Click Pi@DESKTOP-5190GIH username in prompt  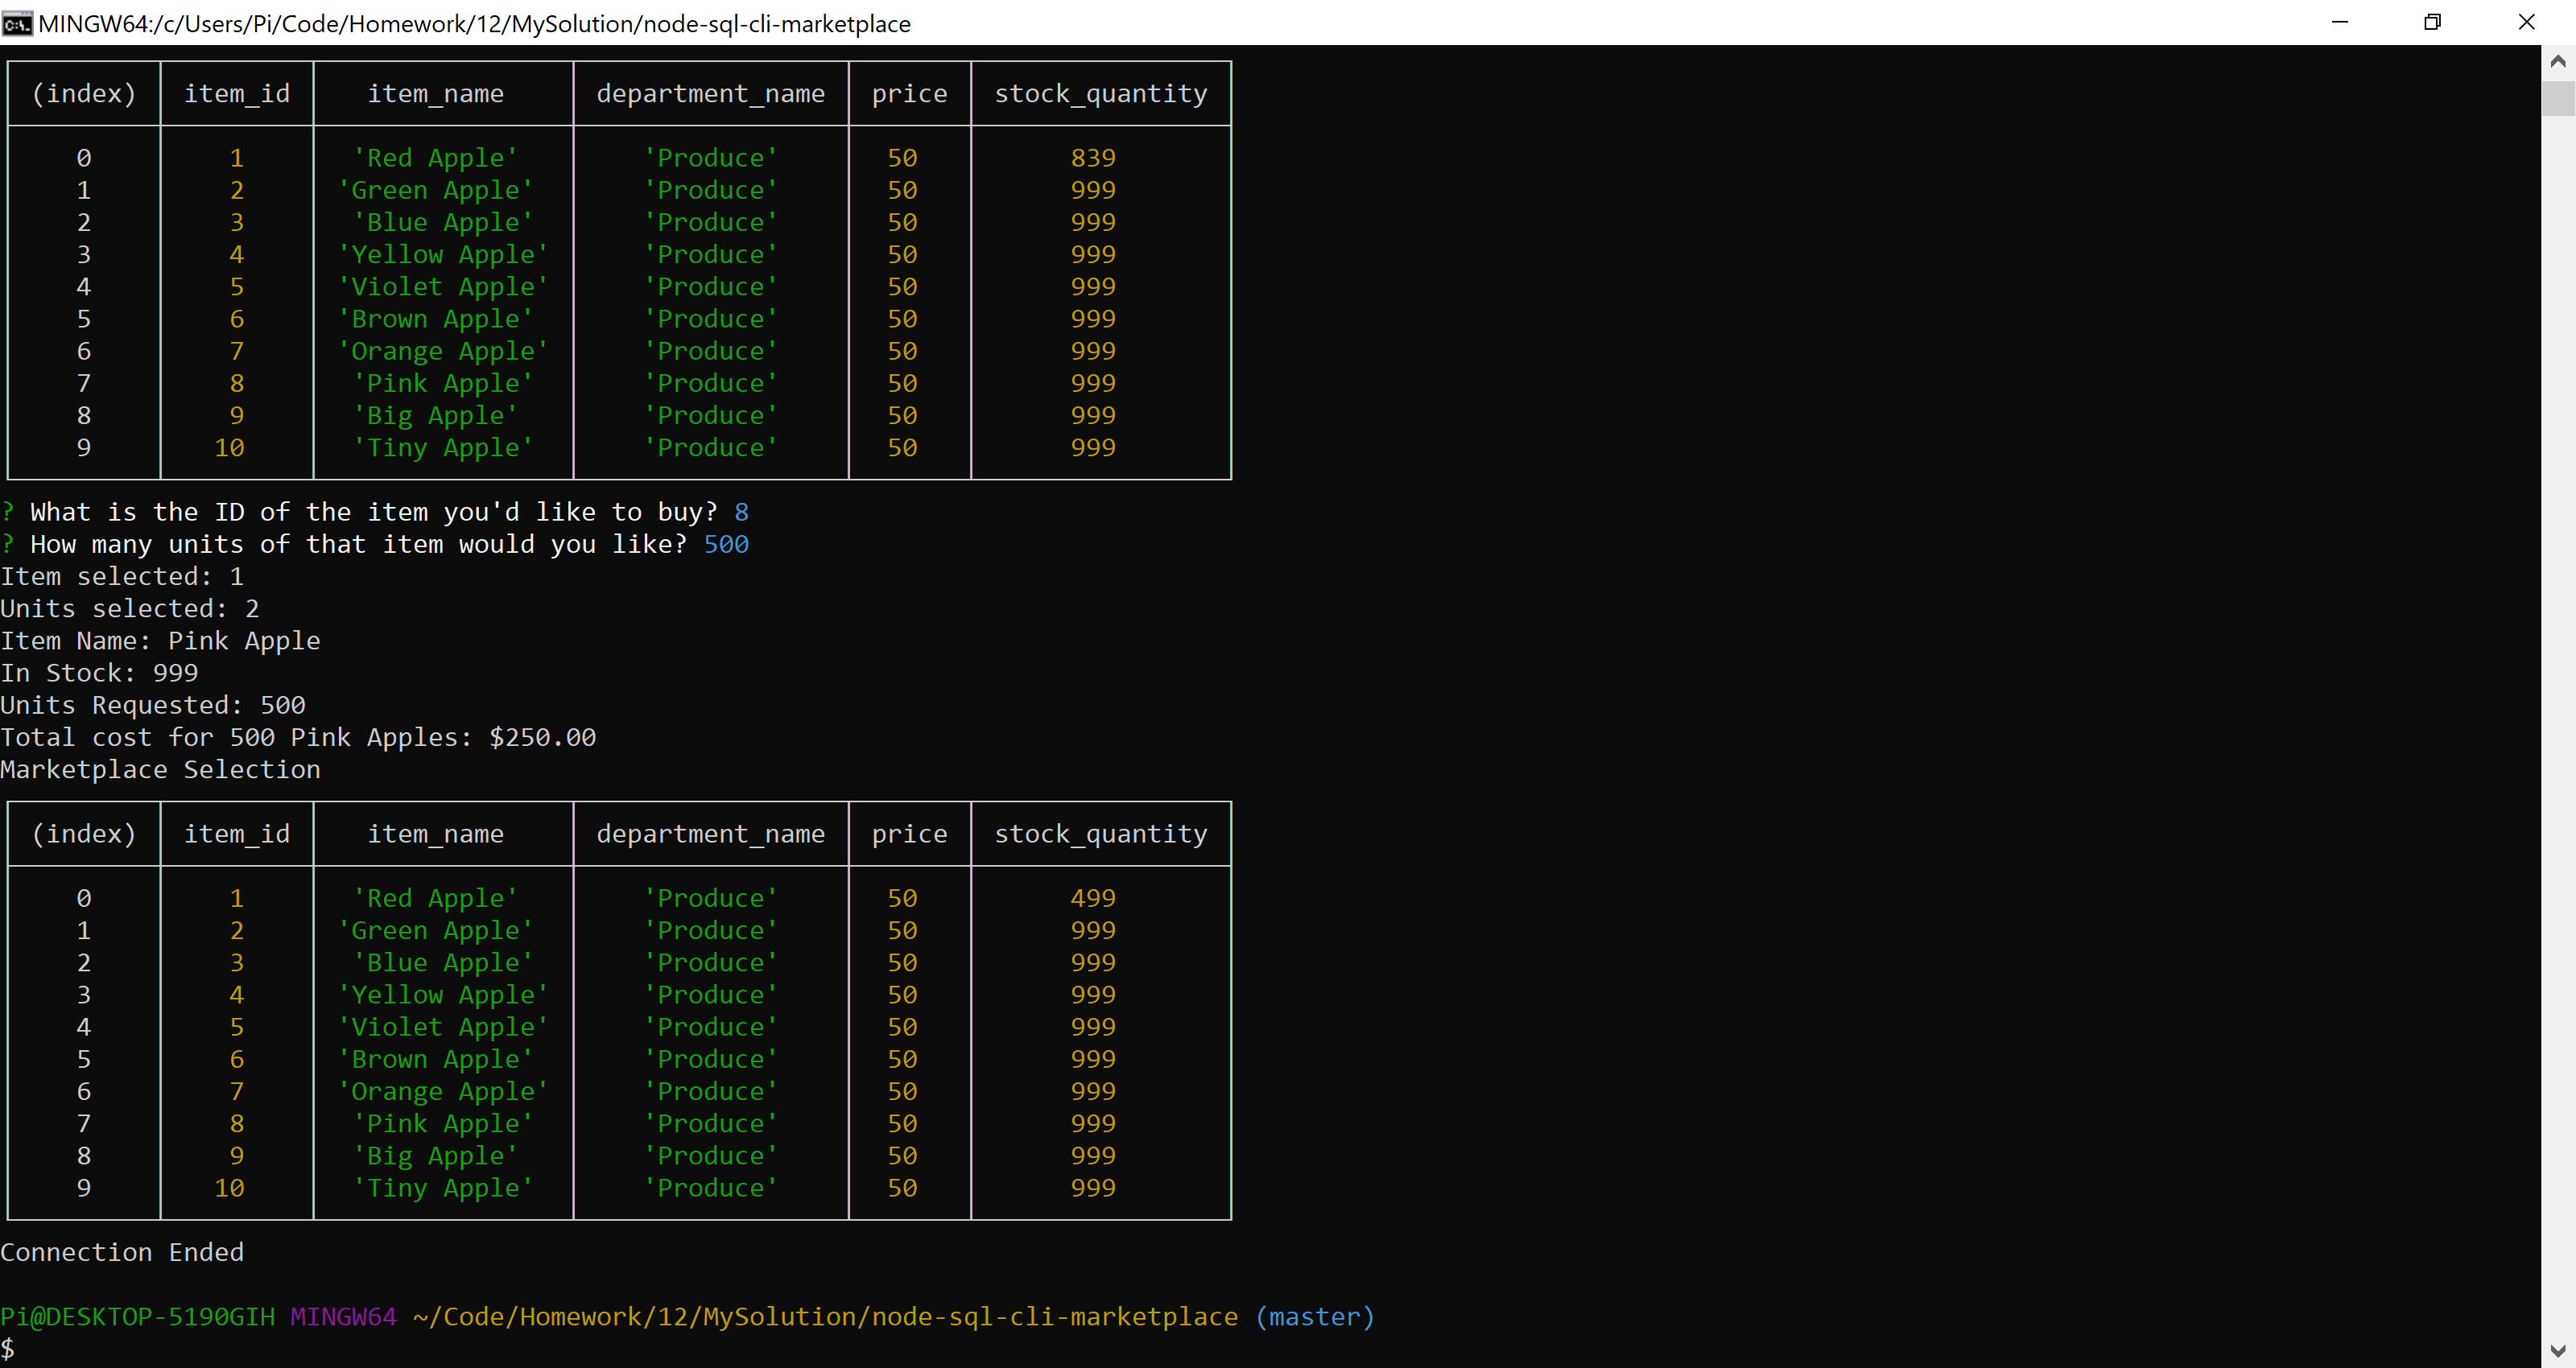[x=137, y=1316]
